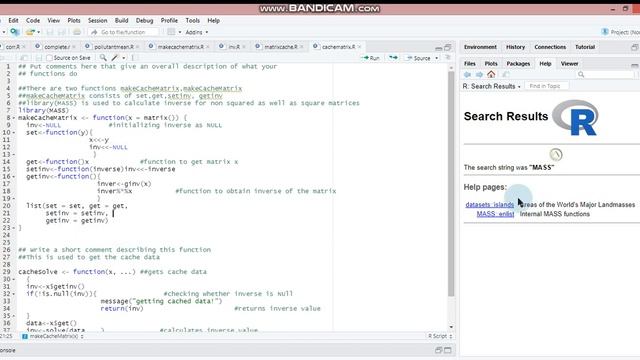Image resolution: width=640 pixels, height=360 pixels.
Task: Click the editor vertical scrollbar thumb
Action: pos(451,184)
